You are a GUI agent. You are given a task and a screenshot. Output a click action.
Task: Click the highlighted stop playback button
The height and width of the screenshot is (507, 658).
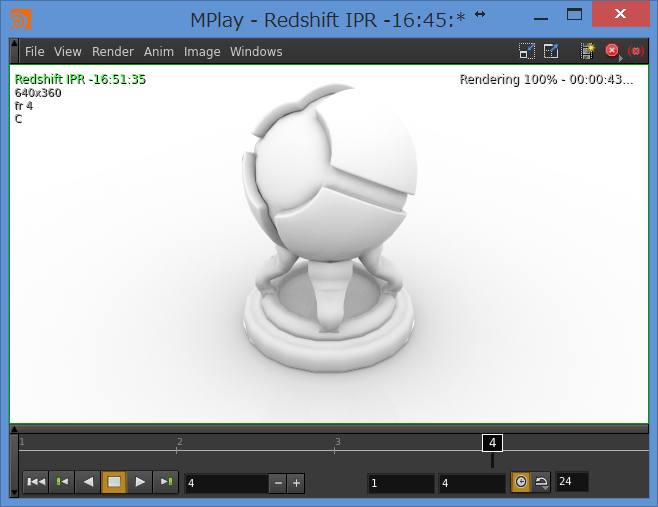(x=114, y=482)
